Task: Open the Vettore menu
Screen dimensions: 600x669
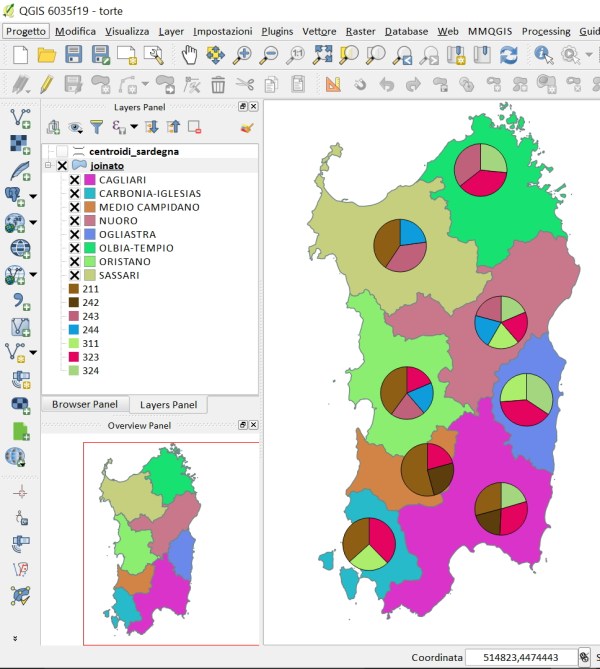Action: tap(318, 31)
